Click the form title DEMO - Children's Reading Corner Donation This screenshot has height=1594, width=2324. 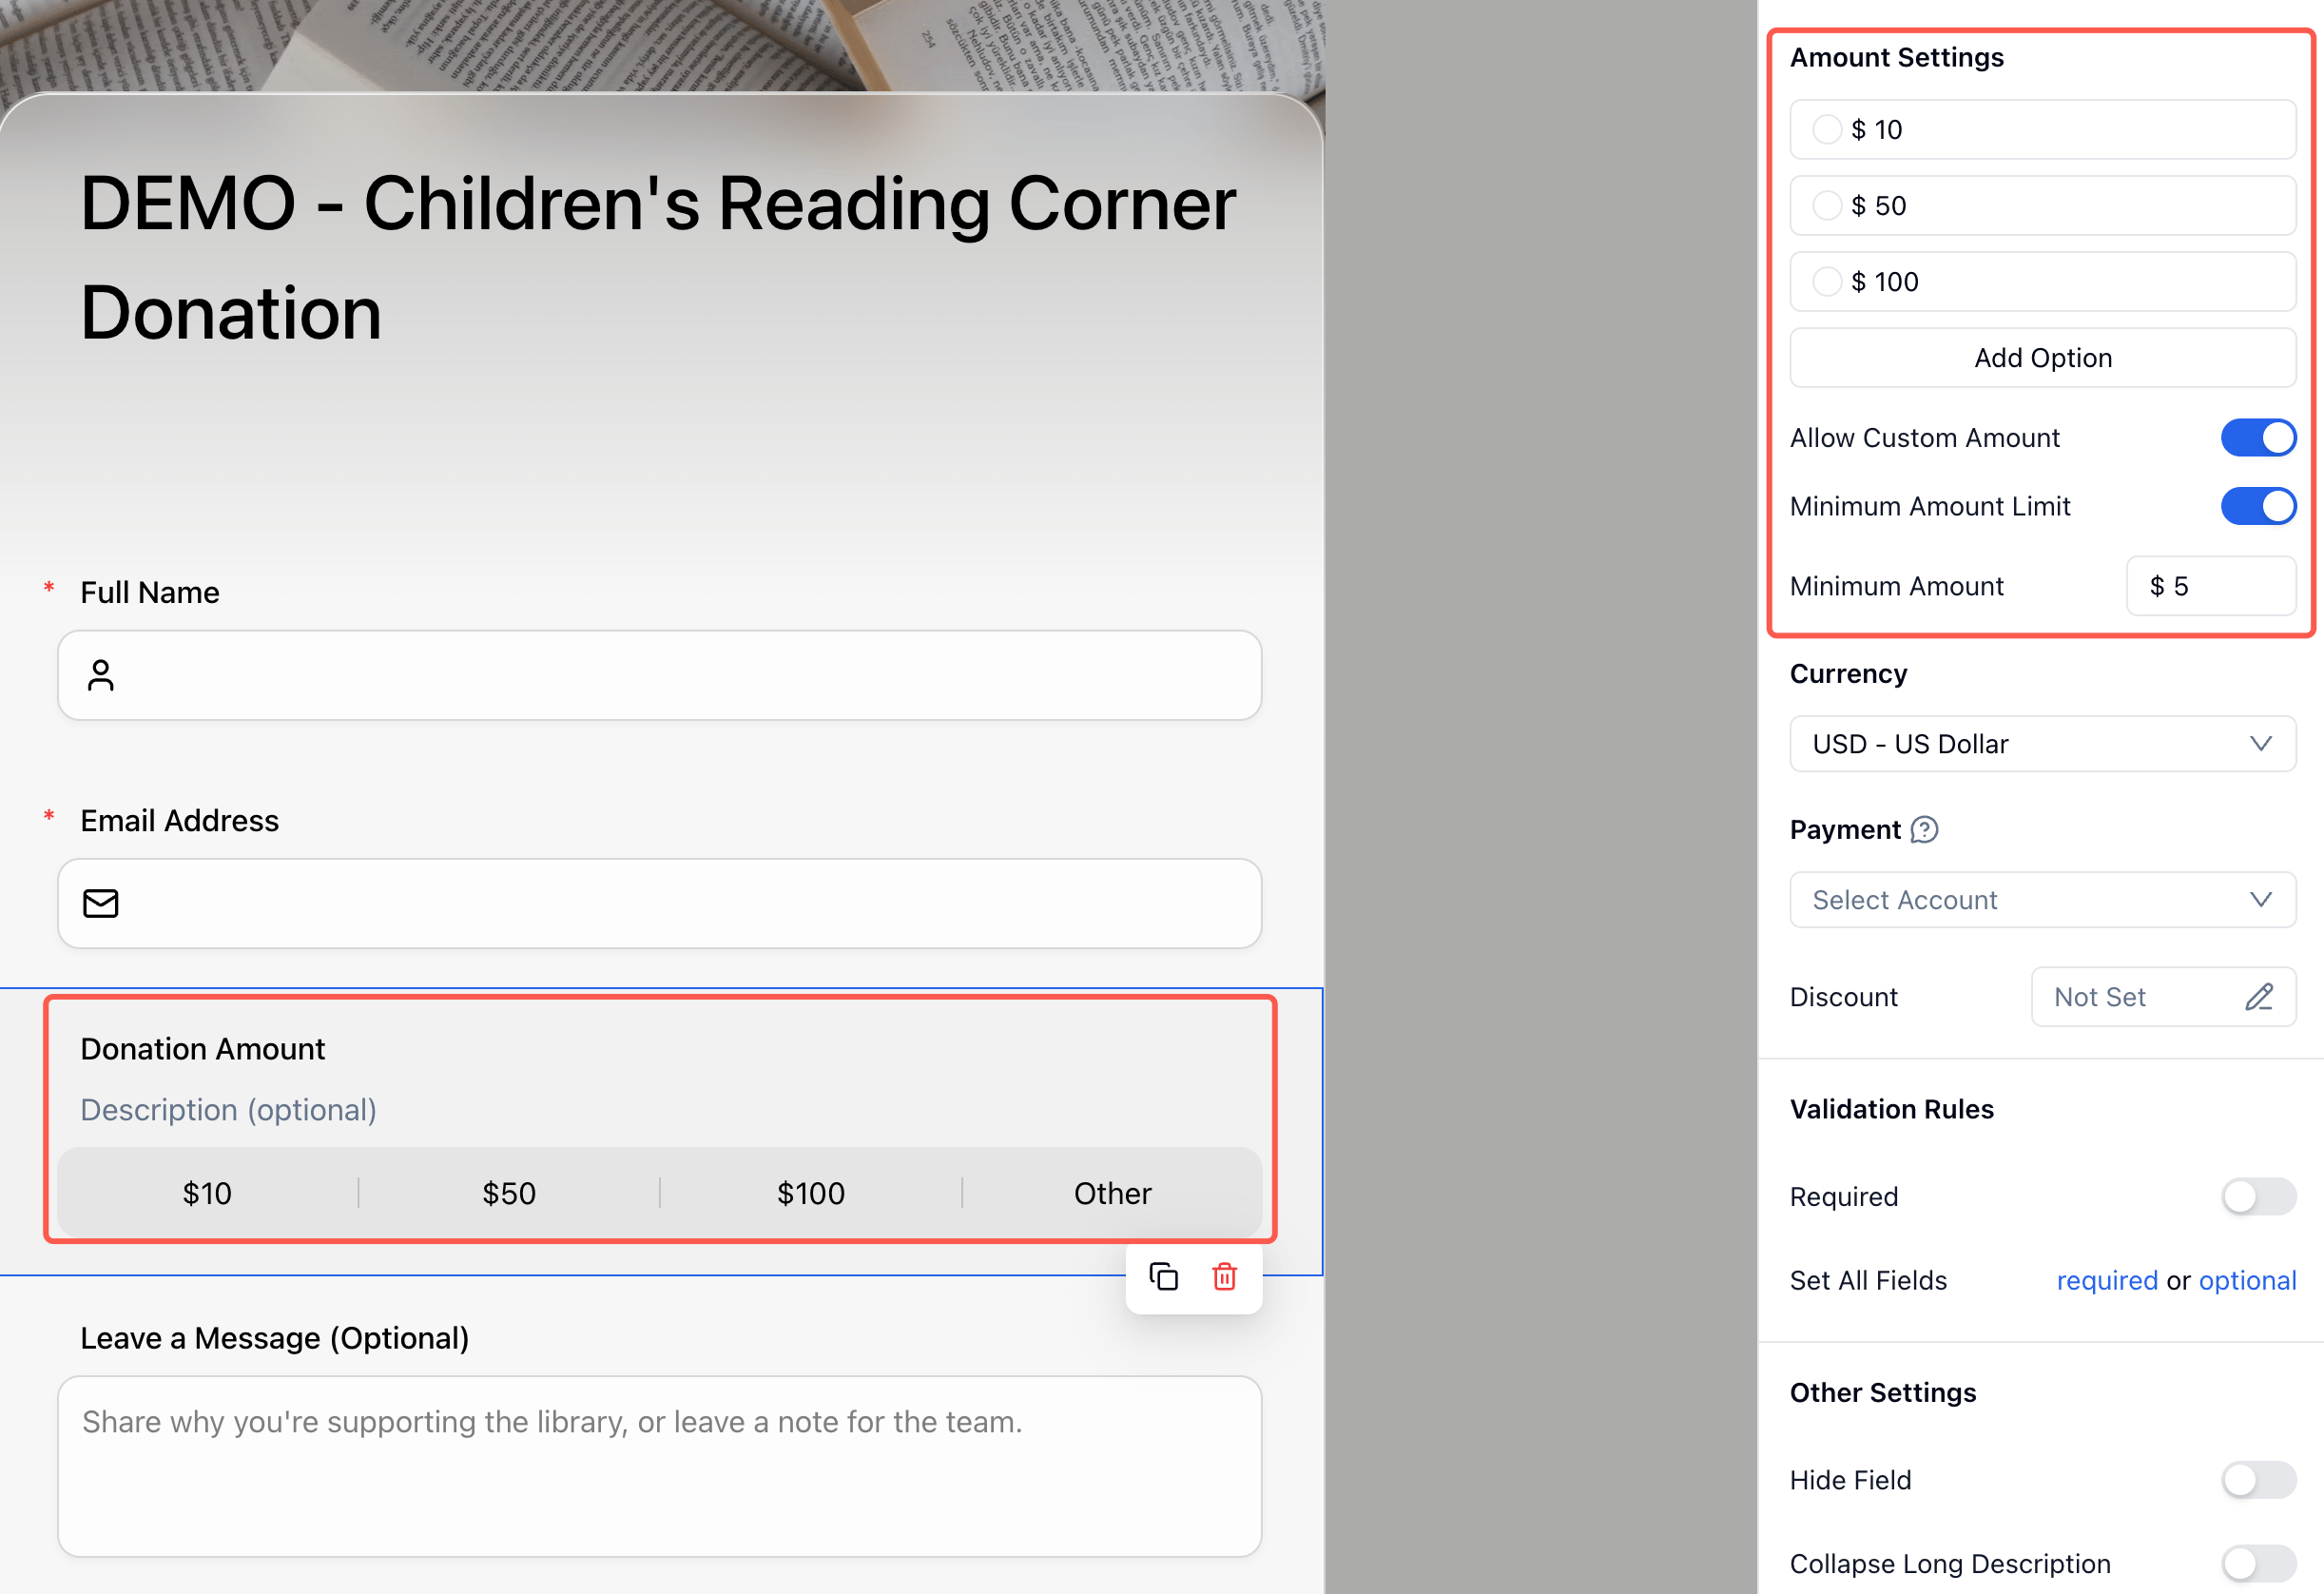[x=658, y=258]
